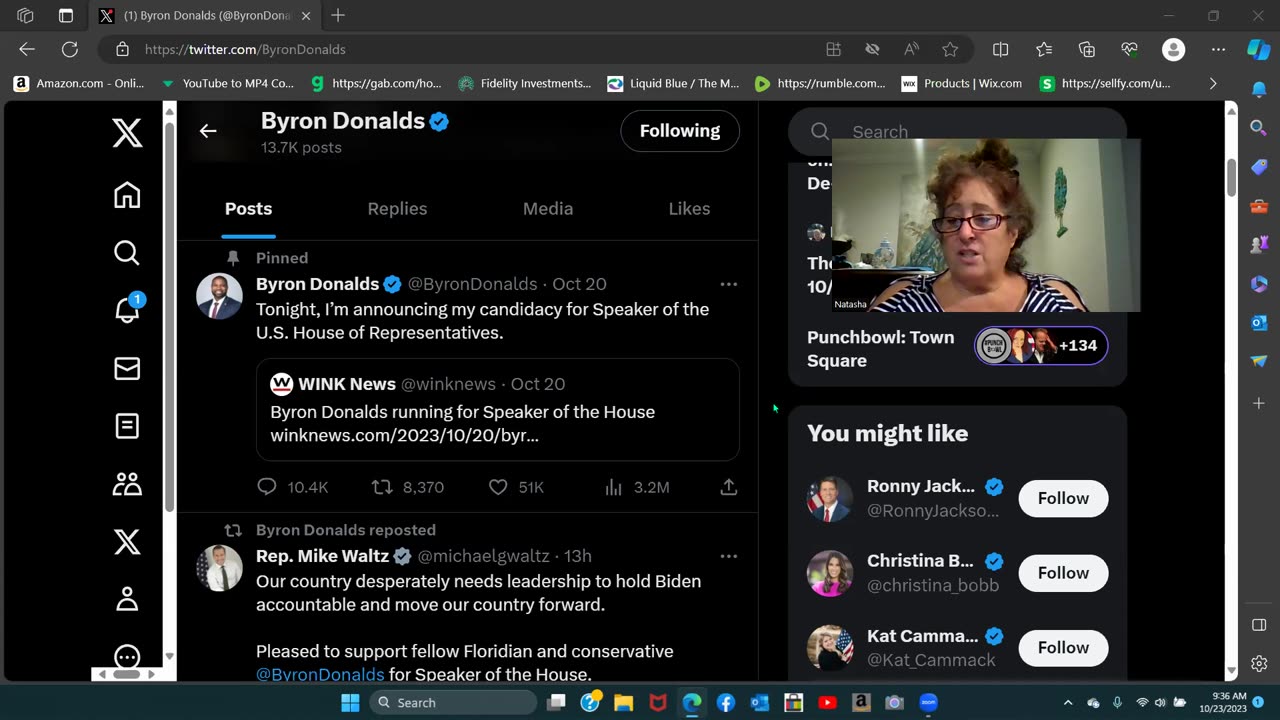Open Explore search icon in sidebar
1280x720 pixels.
coord(127,253)
